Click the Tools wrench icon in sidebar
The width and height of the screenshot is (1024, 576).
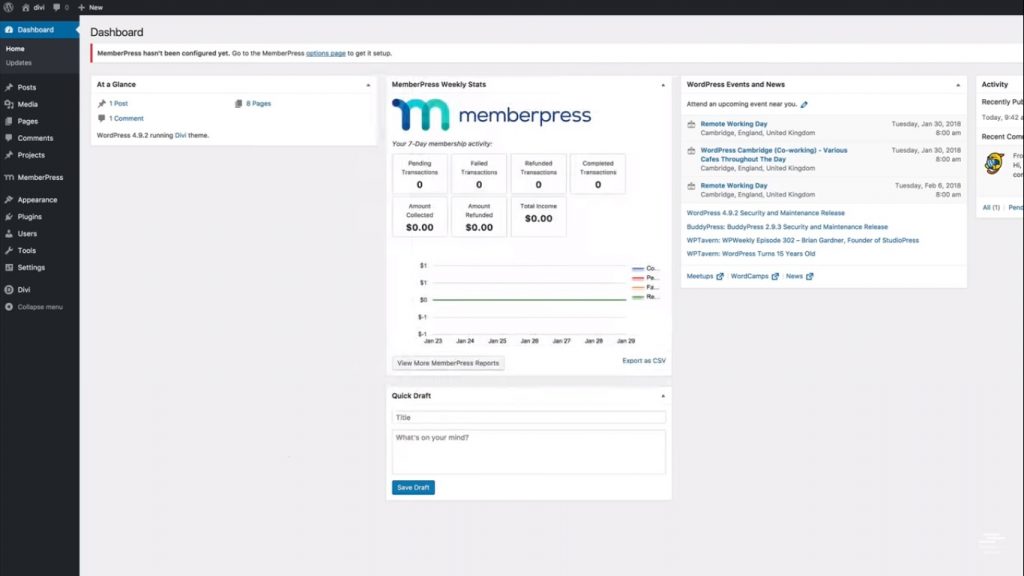coord(8,250)
